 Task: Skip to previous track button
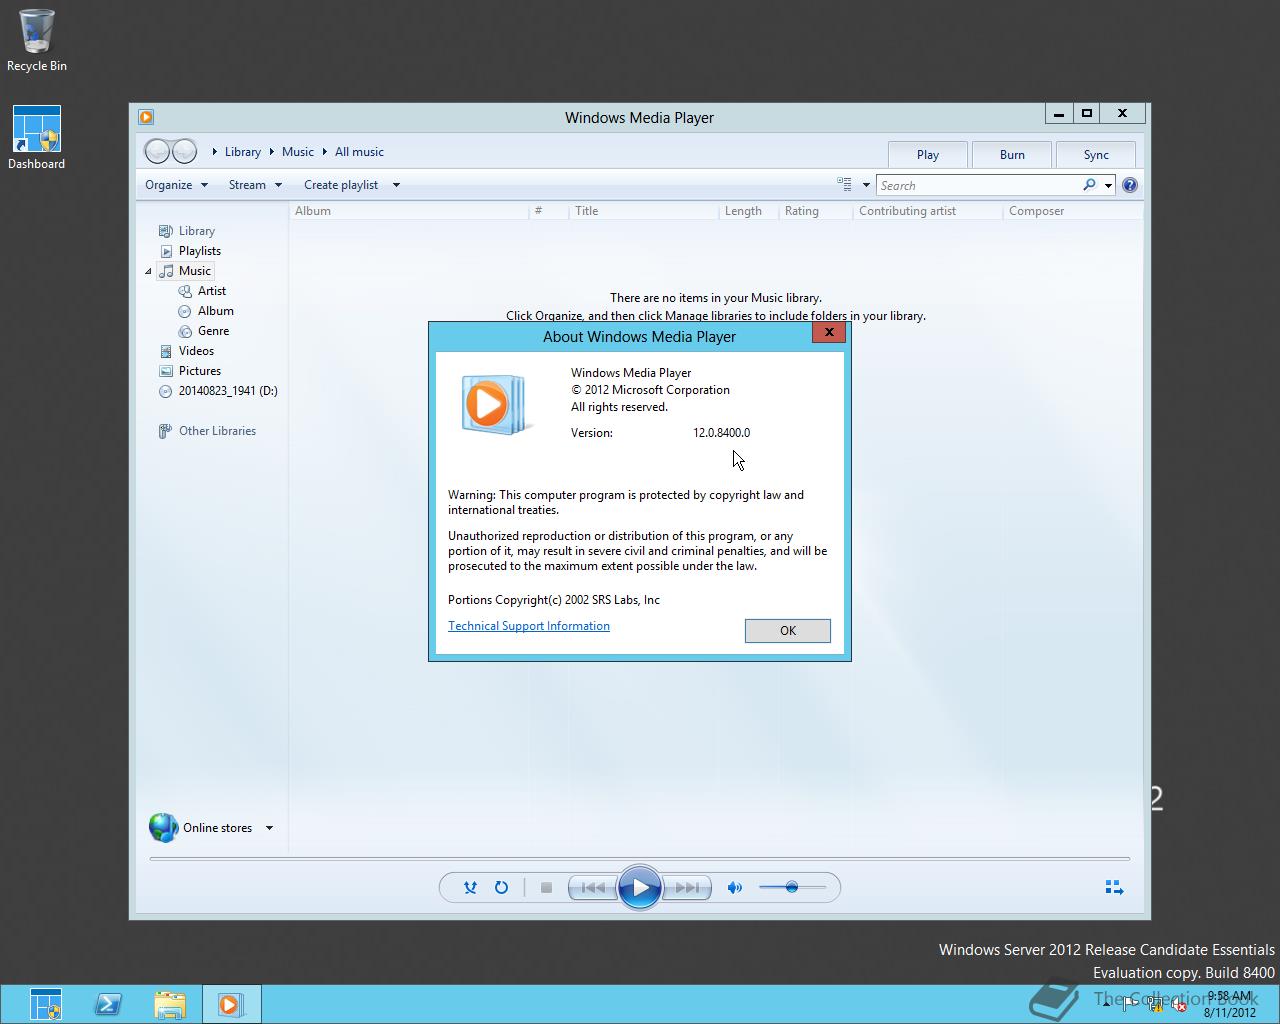click(x=593, y=887)
